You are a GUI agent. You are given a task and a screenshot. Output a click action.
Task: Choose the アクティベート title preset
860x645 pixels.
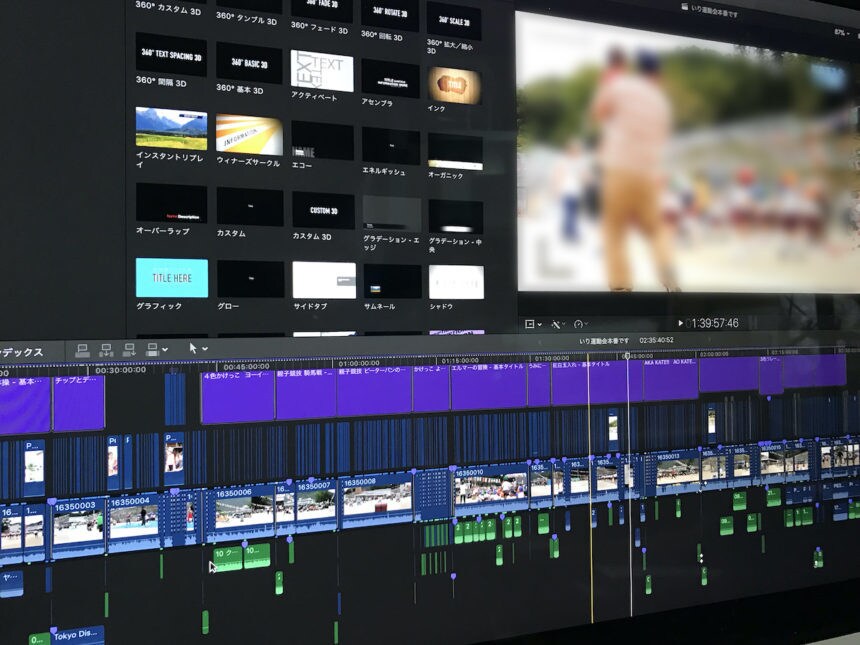click(x=322, y=71)
